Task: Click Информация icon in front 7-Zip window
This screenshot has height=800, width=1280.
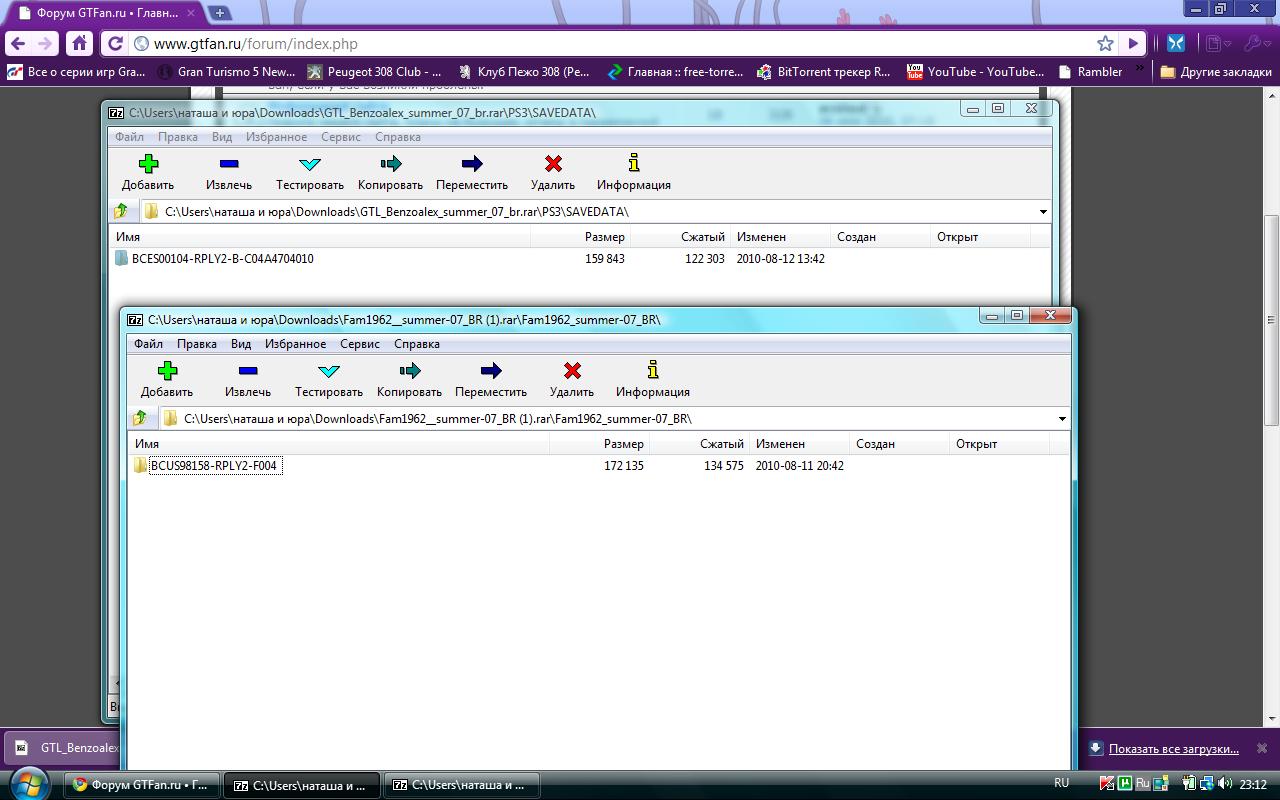Action: point(653,370)
